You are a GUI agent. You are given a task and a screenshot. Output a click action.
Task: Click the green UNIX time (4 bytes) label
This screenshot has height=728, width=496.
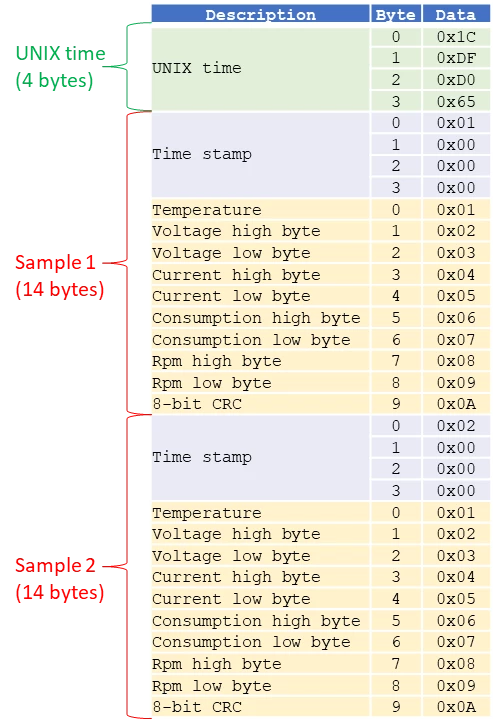(60, 67)
